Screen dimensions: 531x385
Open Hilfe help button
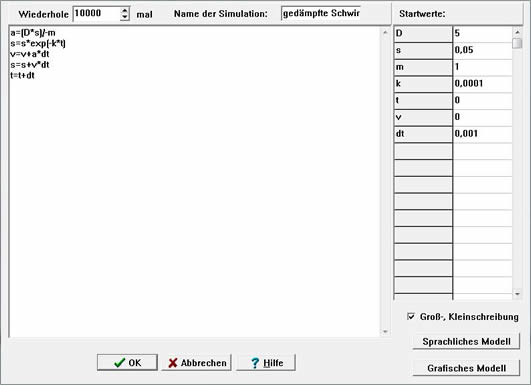click(266, 362)
